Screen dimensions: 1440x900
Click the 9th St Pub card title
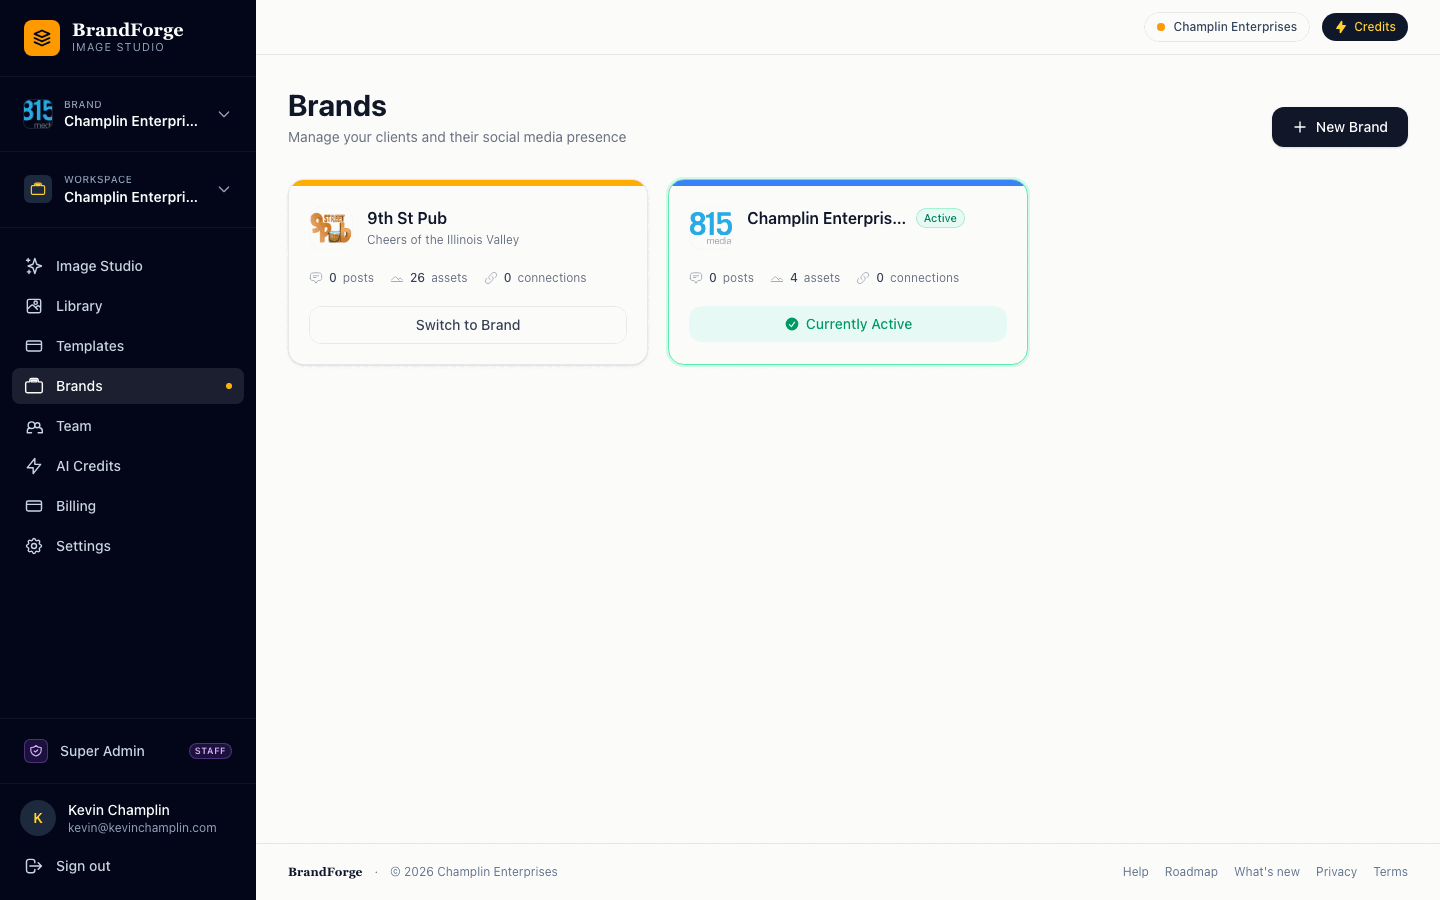pos(407,218)
